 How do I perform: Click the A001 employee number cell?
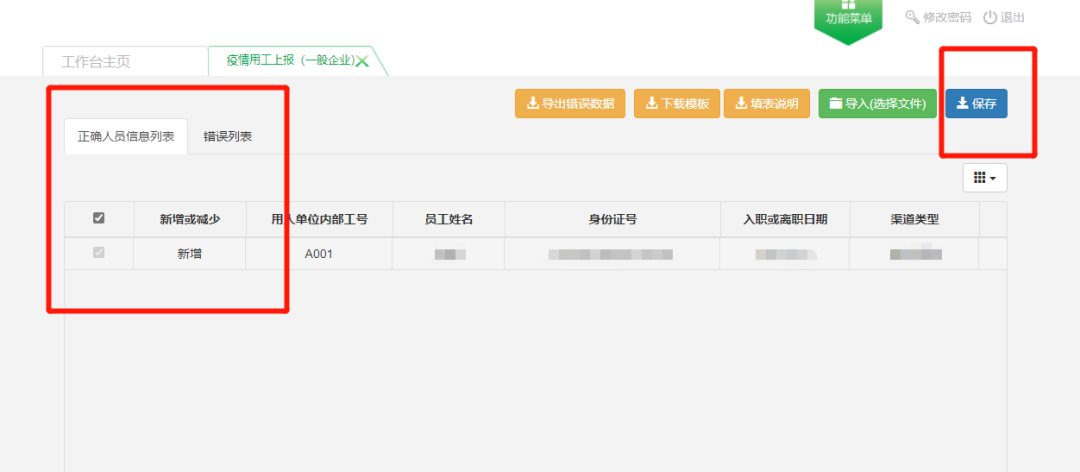pyautogui.click(x=318, y=254)
